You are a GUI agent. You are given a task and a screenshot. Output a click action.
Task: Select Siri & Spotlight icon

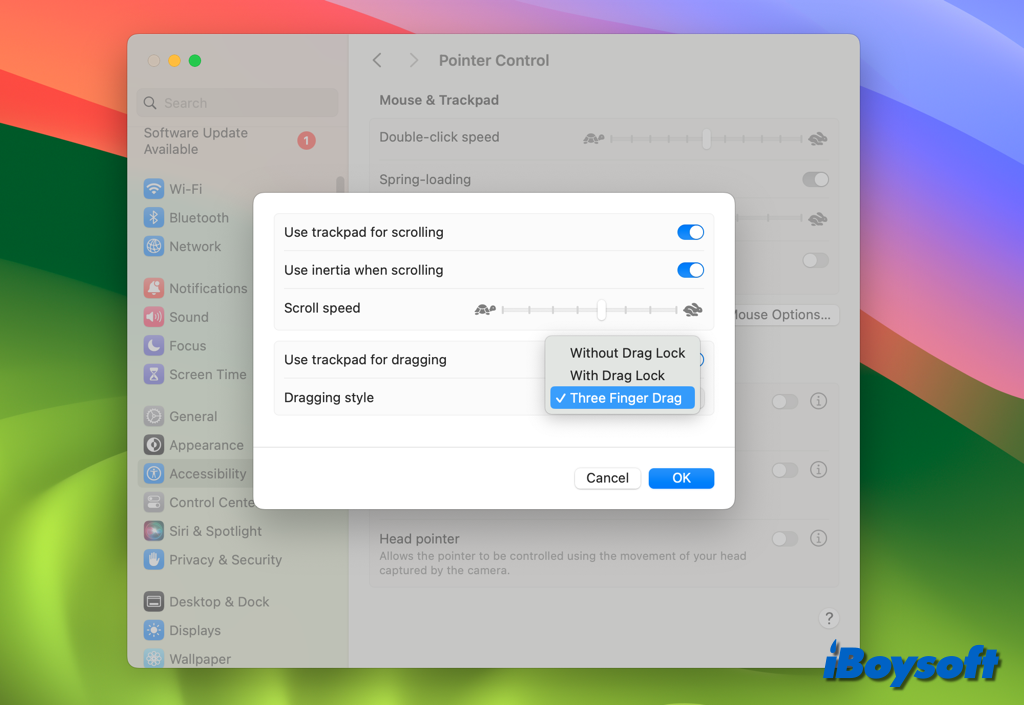click(x=153, y=531)
